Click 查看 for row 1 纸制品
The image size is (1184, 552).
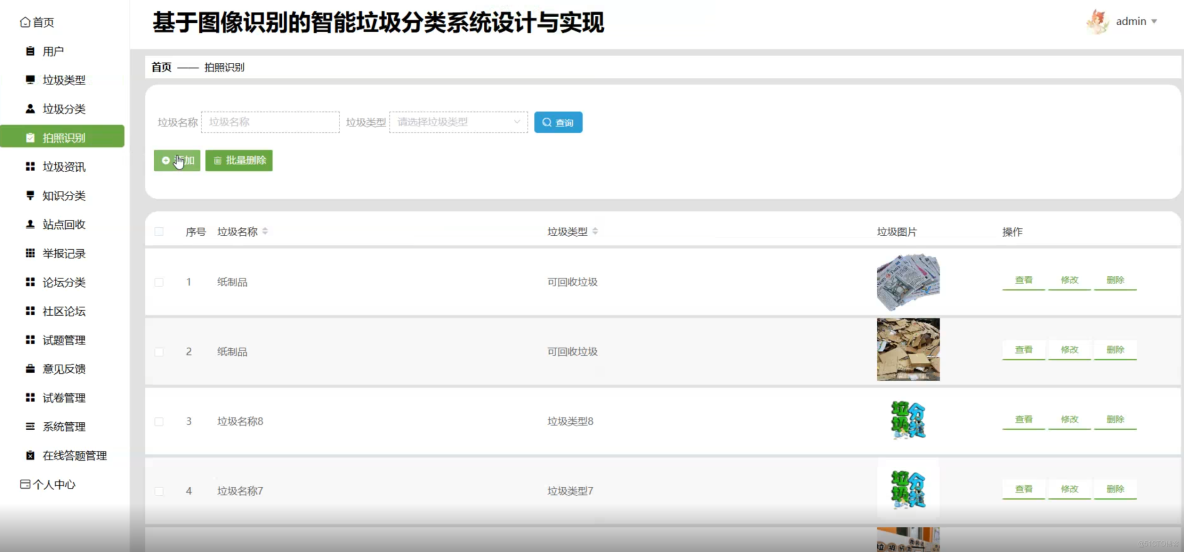1024,280
